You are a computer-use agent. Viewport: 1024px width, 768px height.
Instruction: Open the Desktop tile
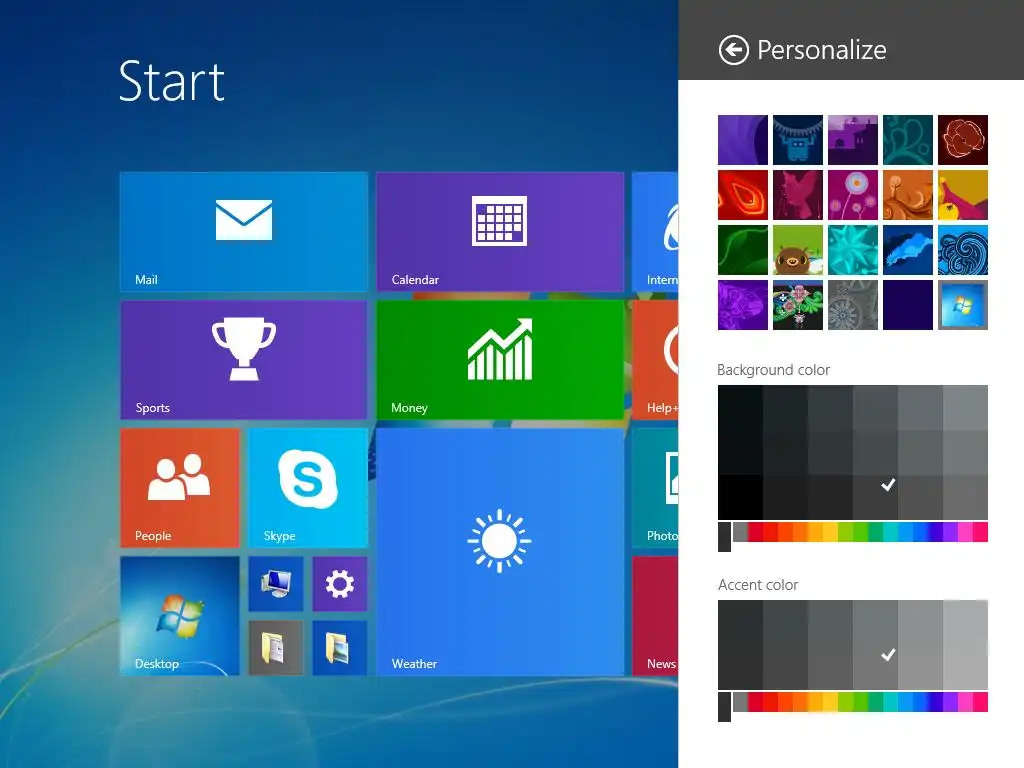tap(180, 616)
